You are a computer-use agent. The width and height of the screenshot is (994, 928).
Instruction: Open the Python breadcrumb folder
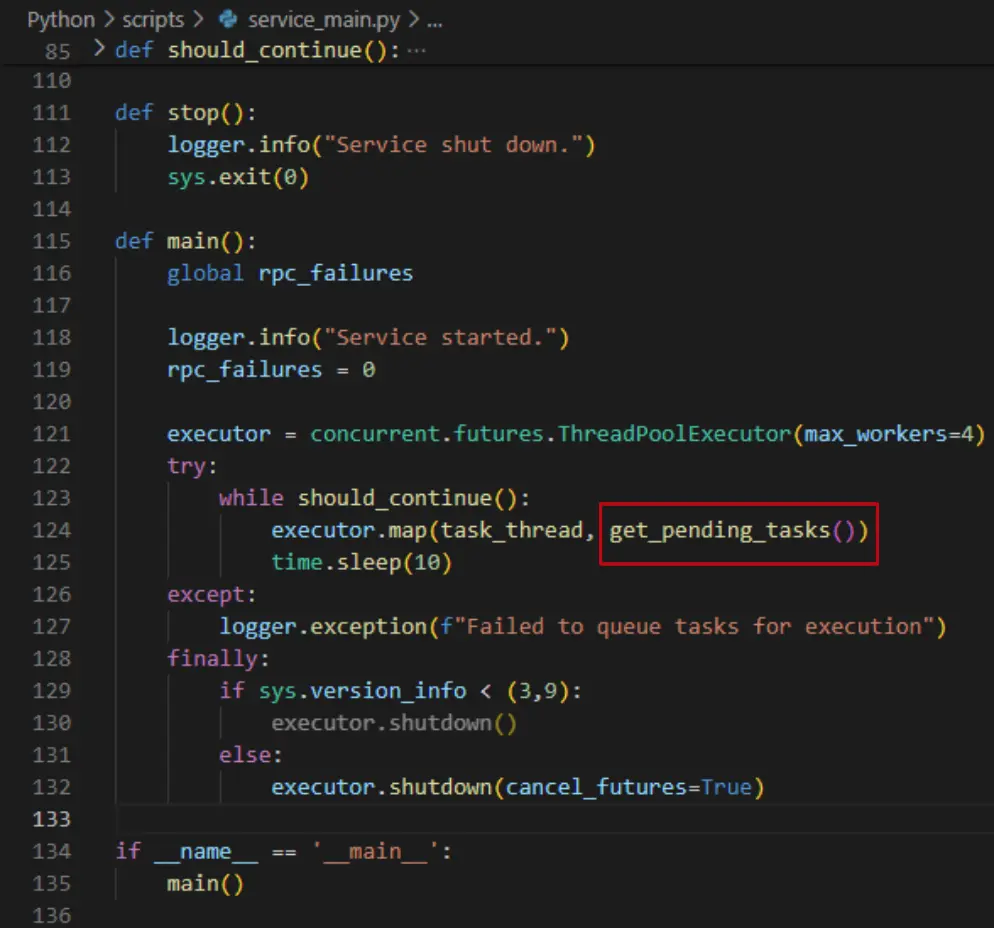(x=59, y=19)
